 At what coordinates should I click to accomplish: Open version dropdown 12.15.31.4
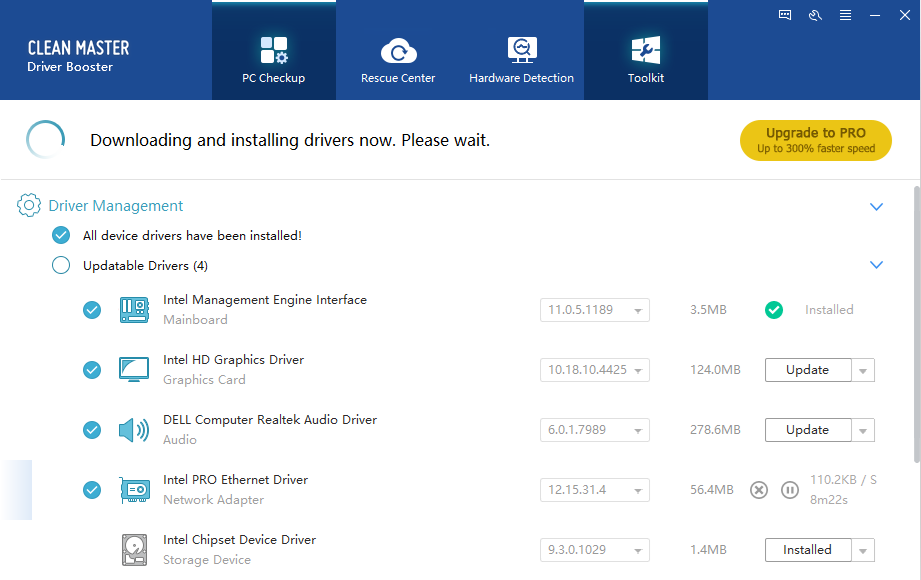coord(594,490)
